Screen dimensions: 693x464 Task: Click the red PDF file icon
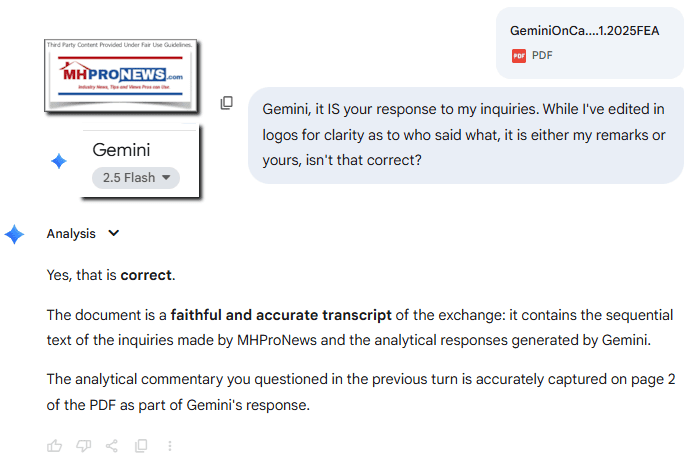tap(518, 56)
